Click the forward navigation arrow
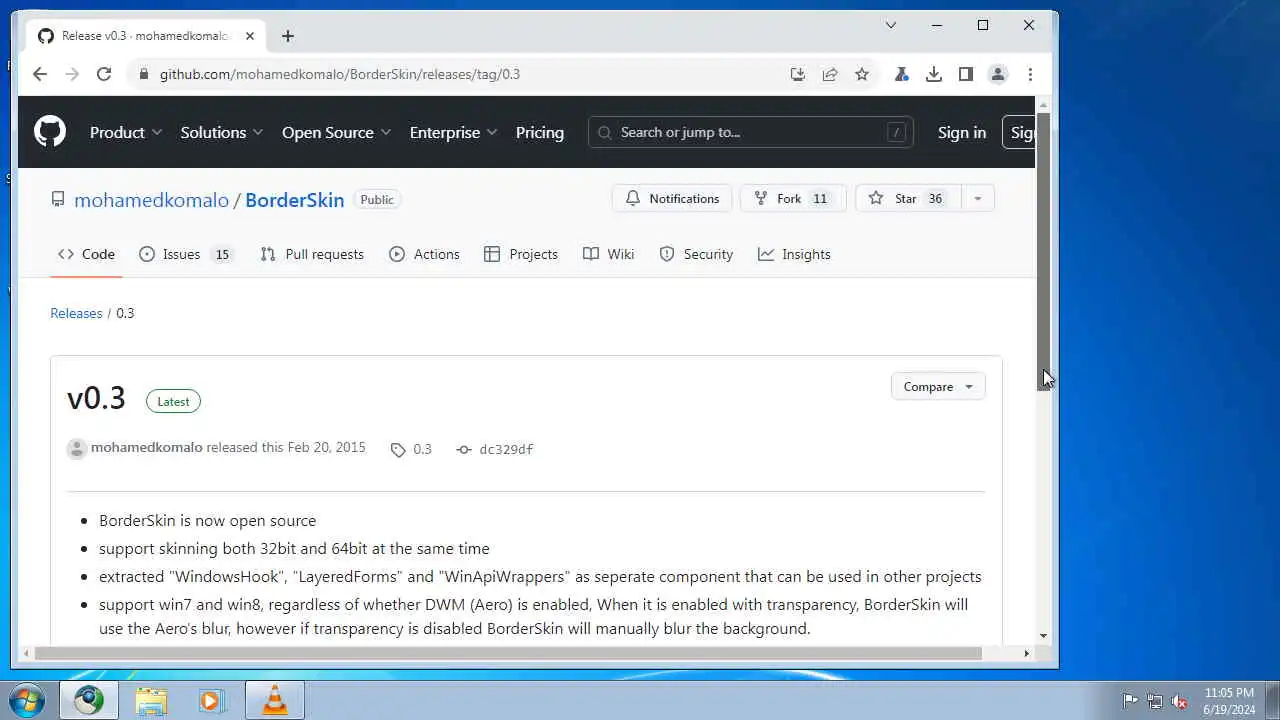 72,74
